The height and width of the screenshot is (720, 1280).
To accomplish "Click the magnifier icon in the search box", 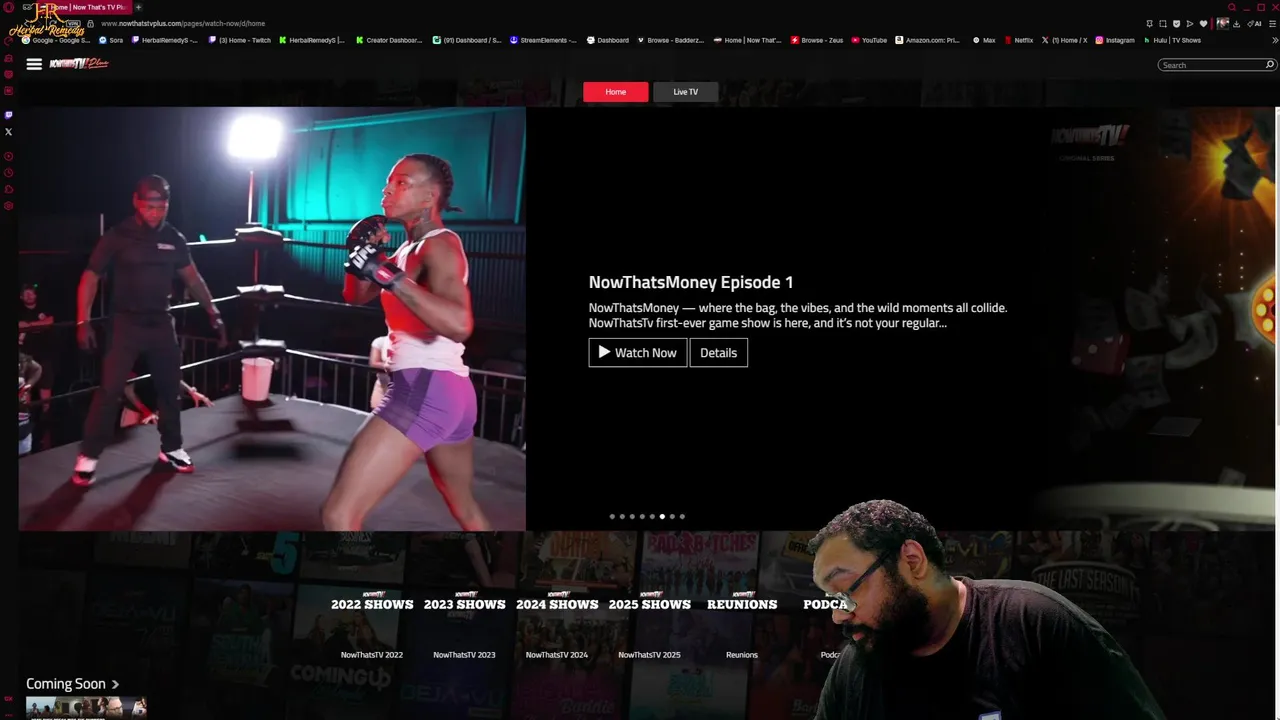I will pos(1270,65).
